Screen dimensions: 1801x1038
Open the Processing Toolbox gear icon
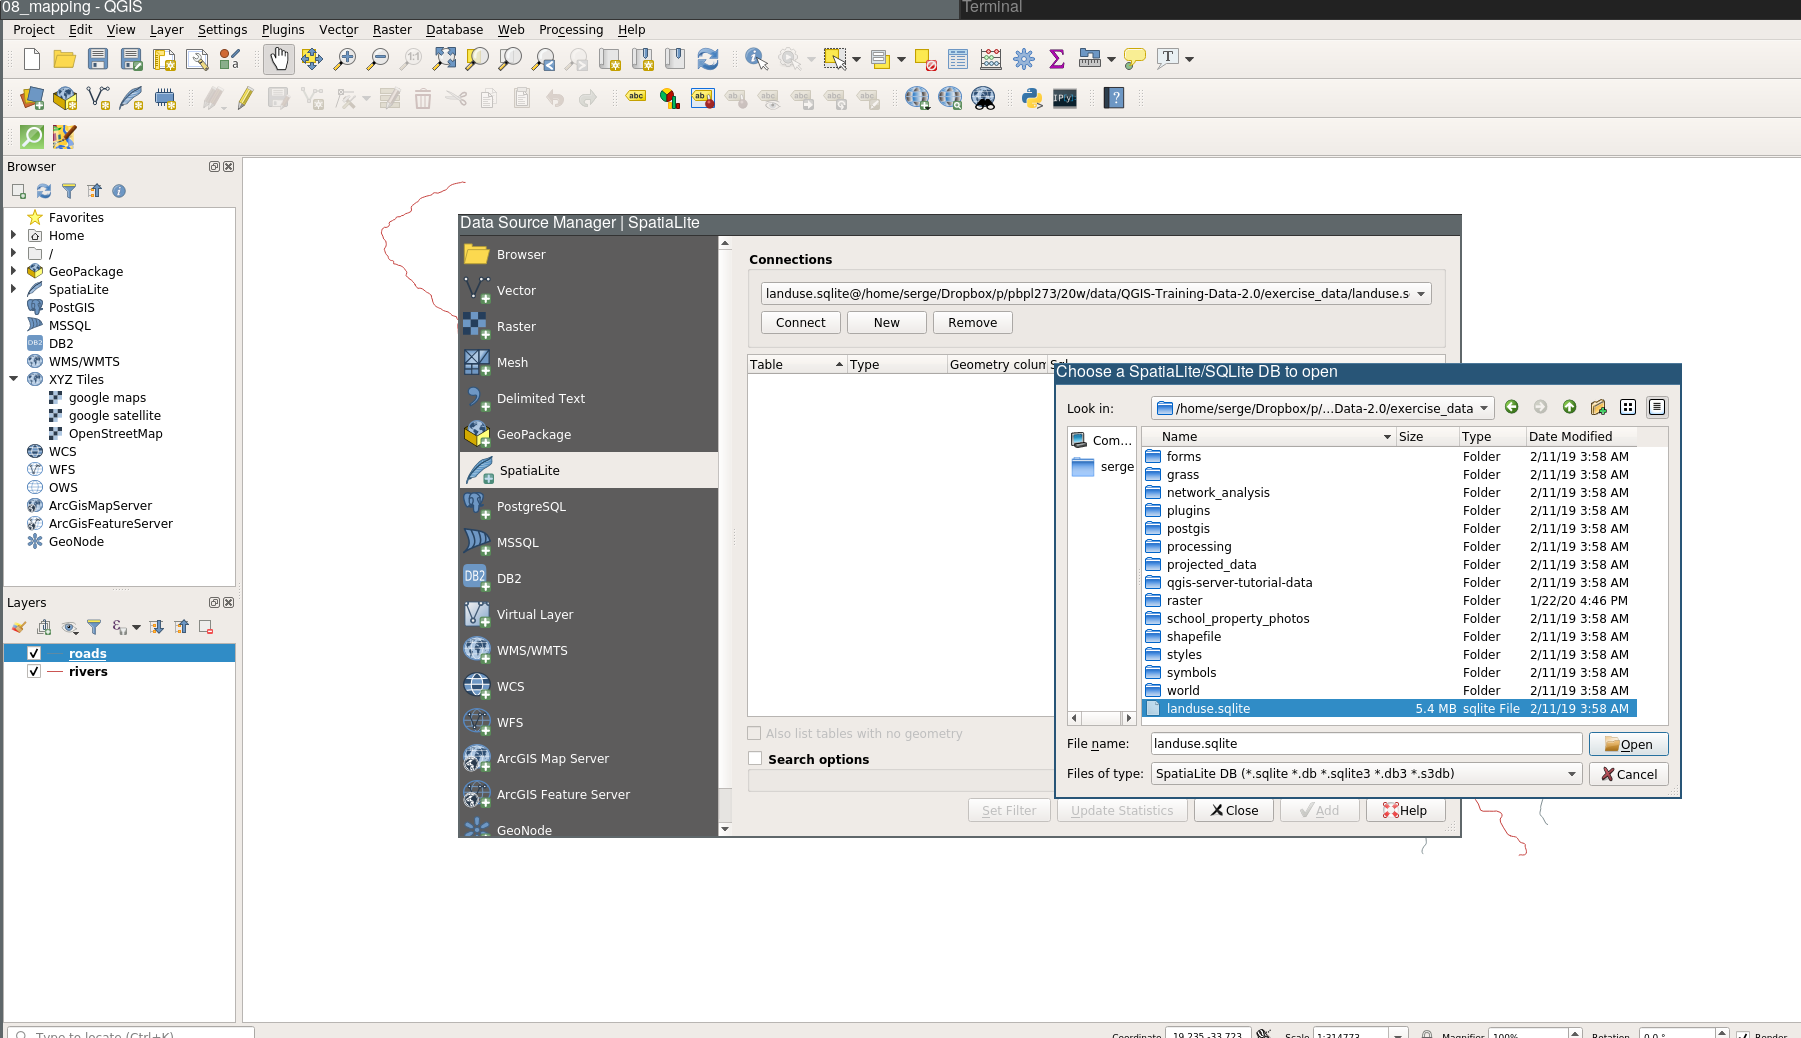1024,59
